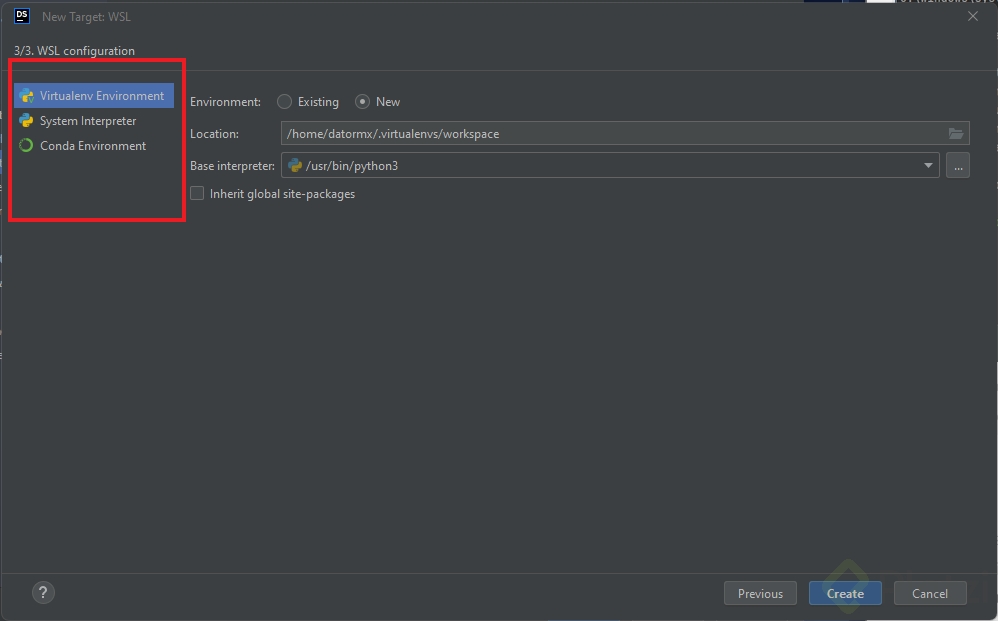Click the Virtualenv Environment python icon
Viewport: 998px width, 621px height.
(26, 95)
